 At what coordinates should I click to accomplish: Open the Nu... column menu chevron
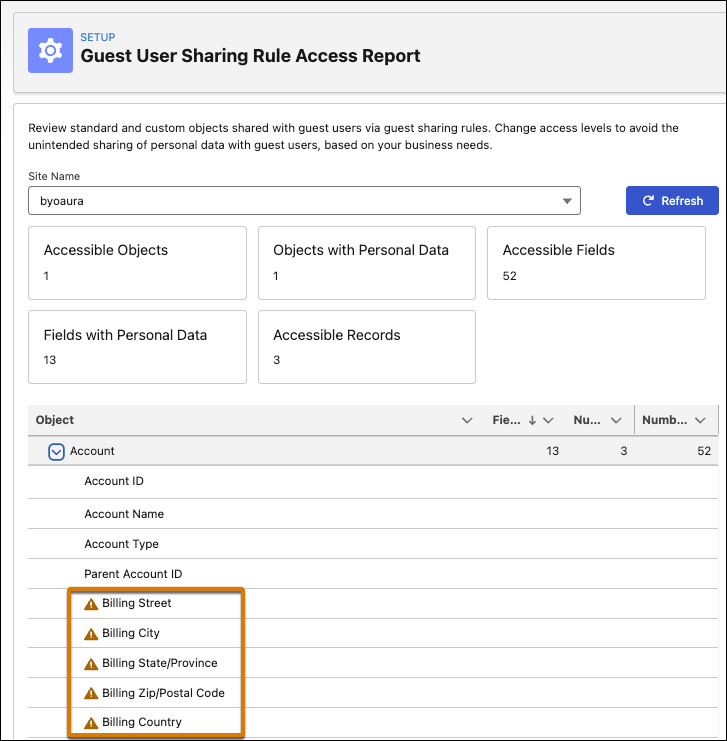point(616,420)
